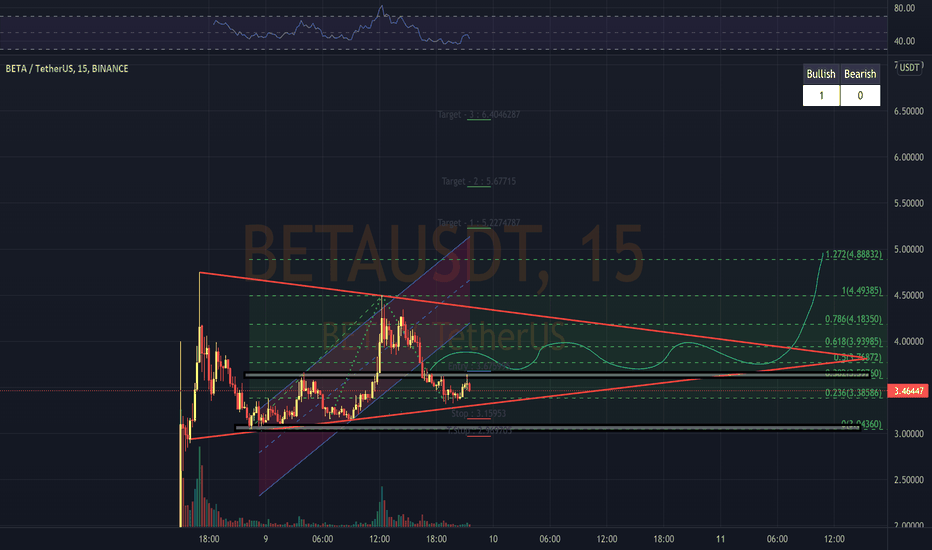
Task: Click the Target - 3 : 6.4046287 label
Action: click(478, 114)
